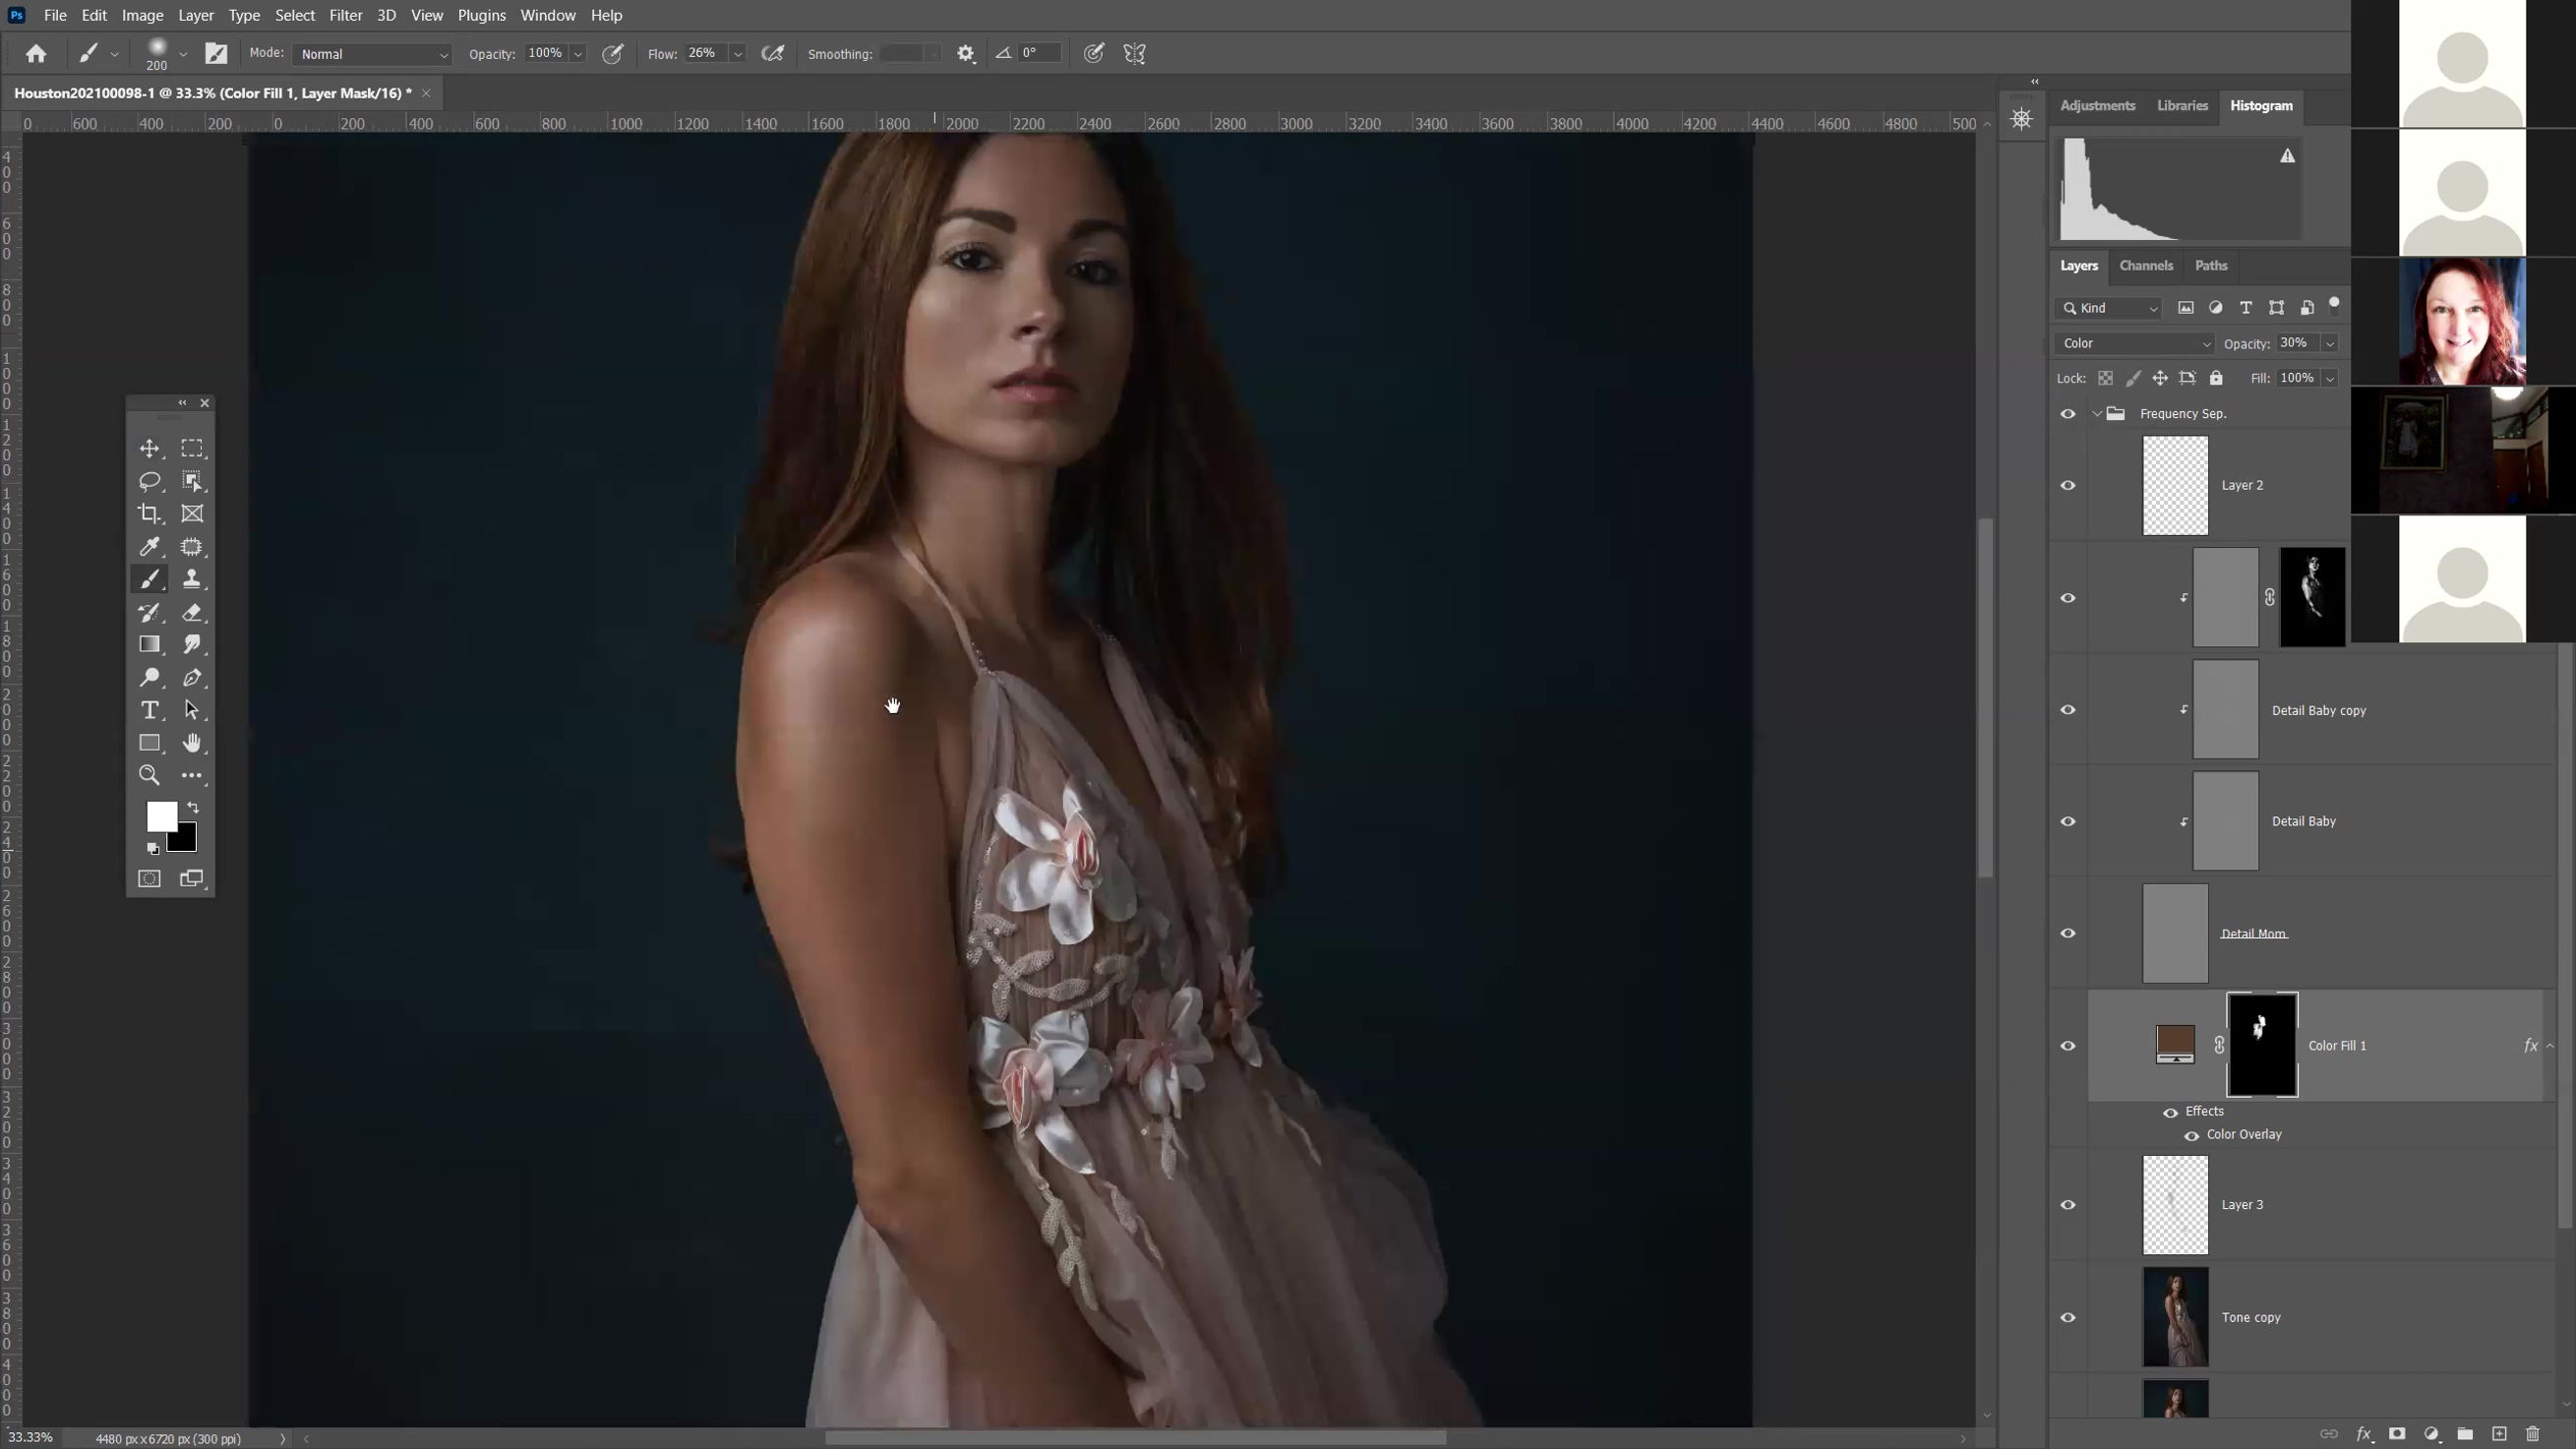Collapse the Frequency Sep. group

[2097, 414]
